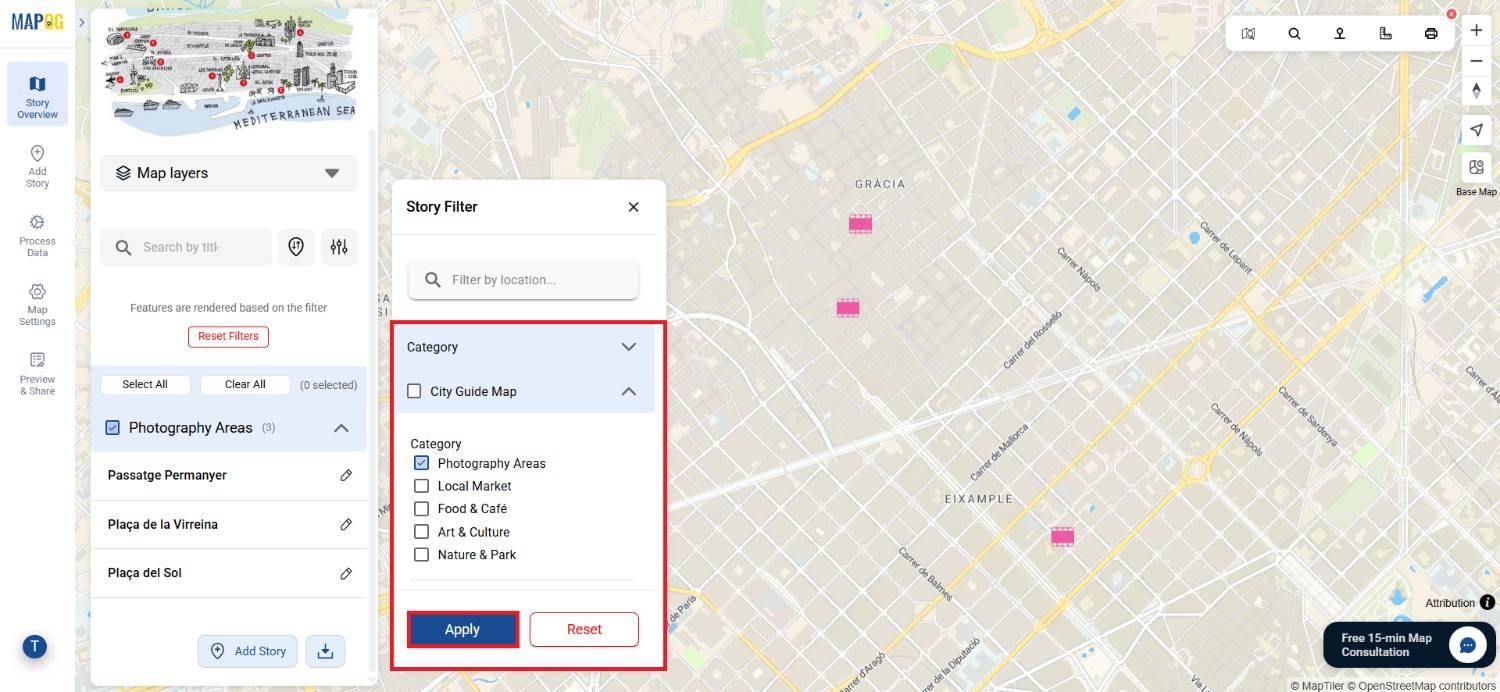The width and height of the screenshot is (1500, 692).
Task: Close the Story Filter dialog
Action: pos(633,207)
